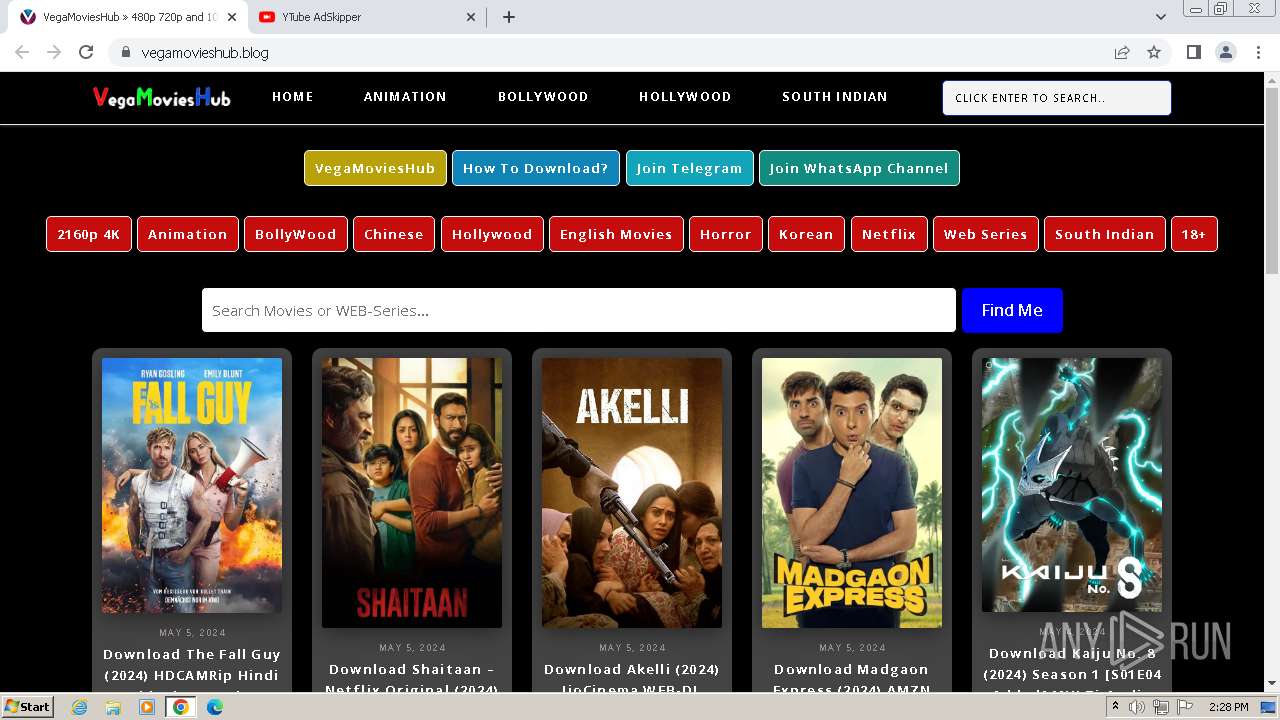This screenshot has height=720, width=1280.
Task: Open the Shaitaan poster thumbnail
Action: tap(412, 492)
